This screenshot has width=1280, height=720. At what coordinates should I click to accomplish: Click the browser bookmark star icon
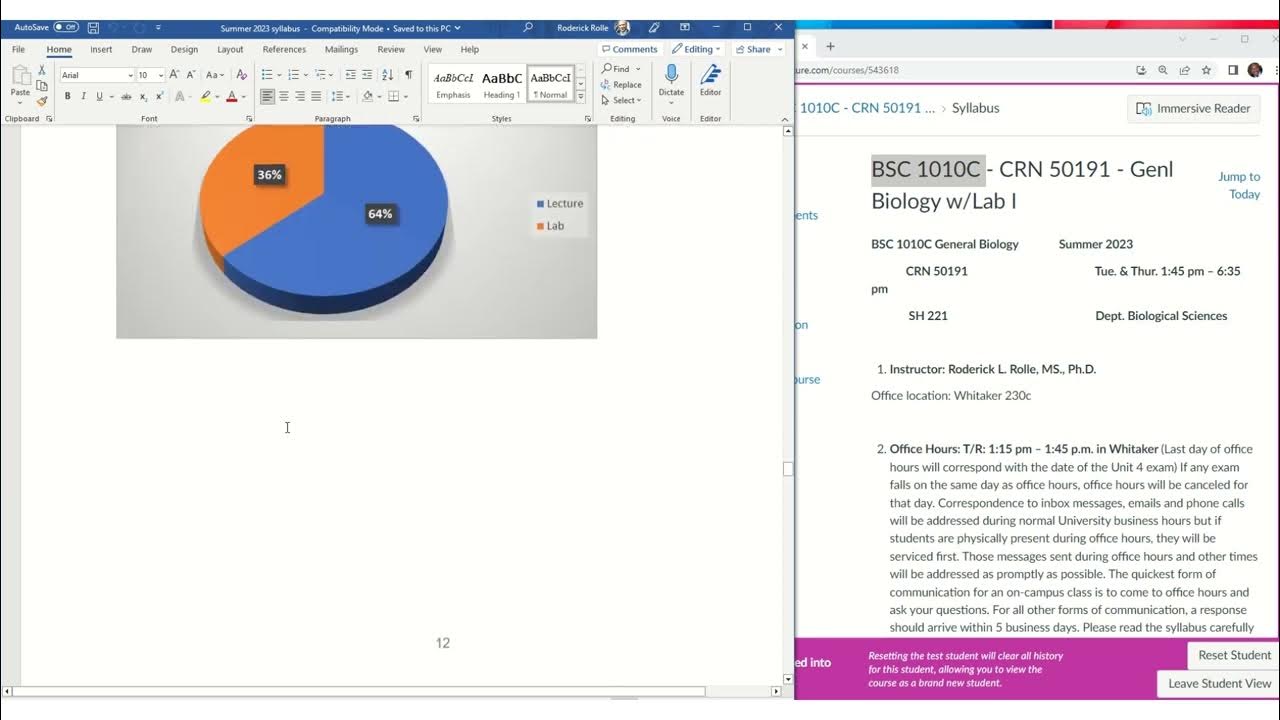pos(1206,70)
